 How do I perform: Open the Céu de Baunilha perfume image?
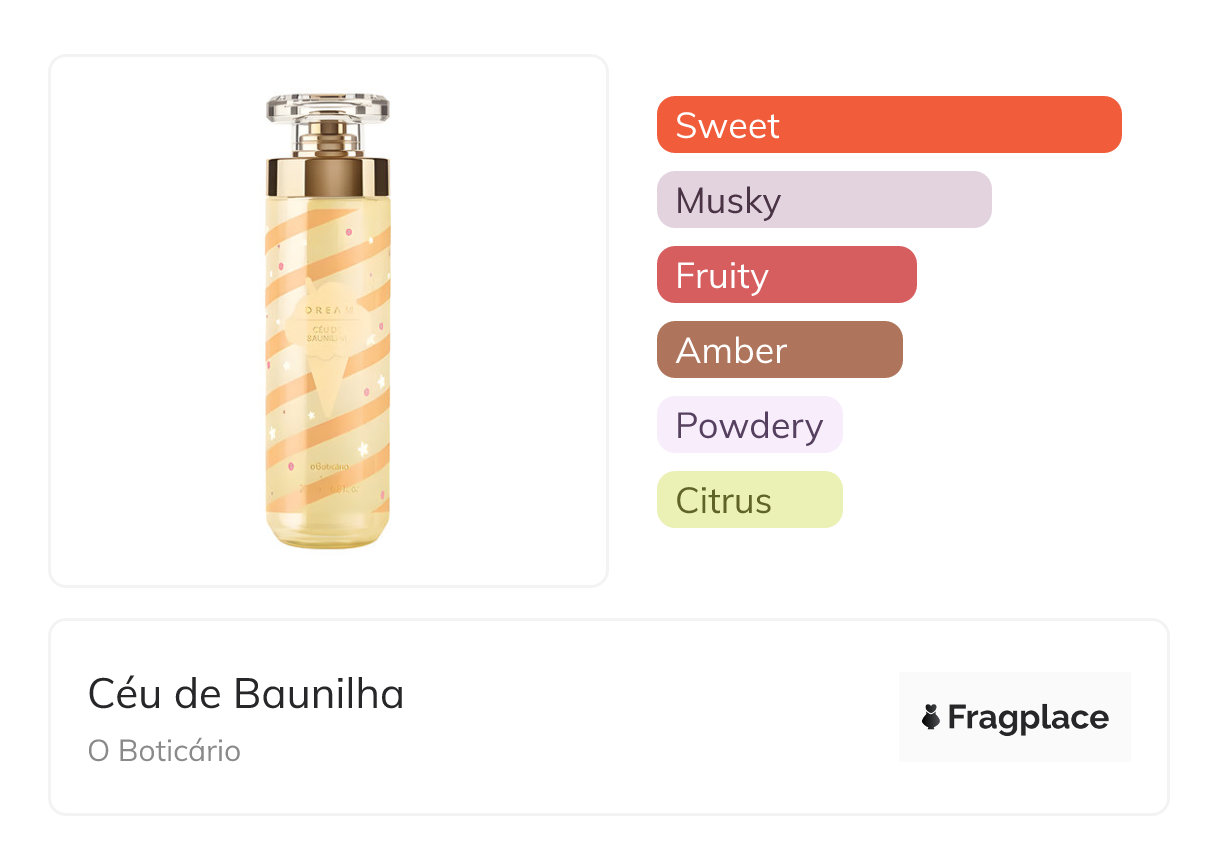pyautogui.click(x=328, y=320)
